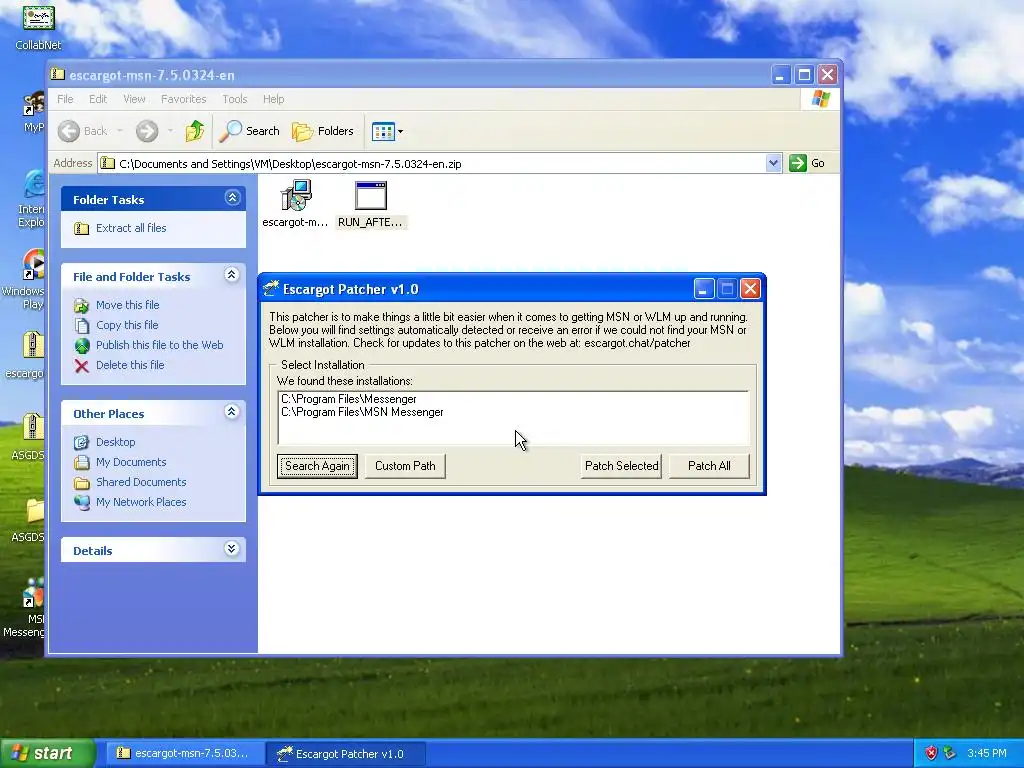The height and width of the screenshot is (768, 1024).
Task: Click Extract all files link
Action: pos(131,228)
